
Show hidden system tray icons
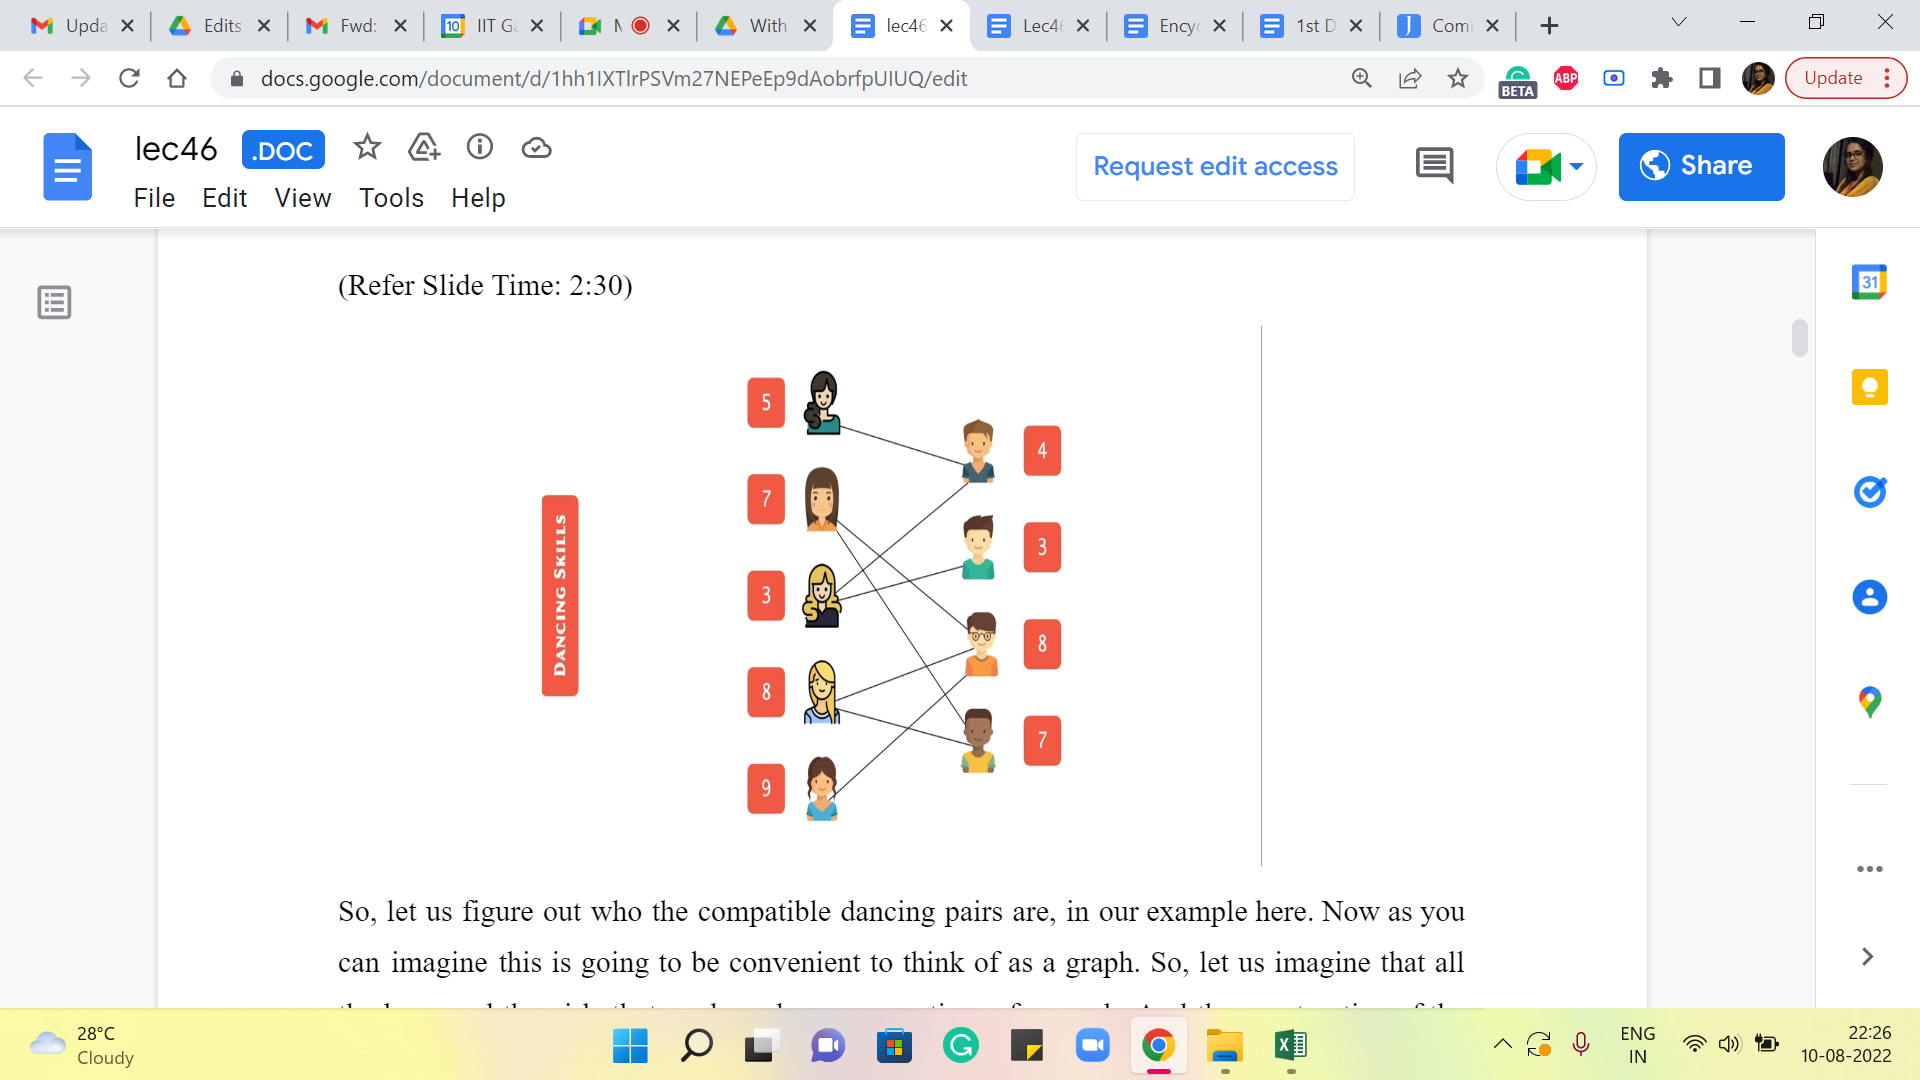(1502, 1045)
